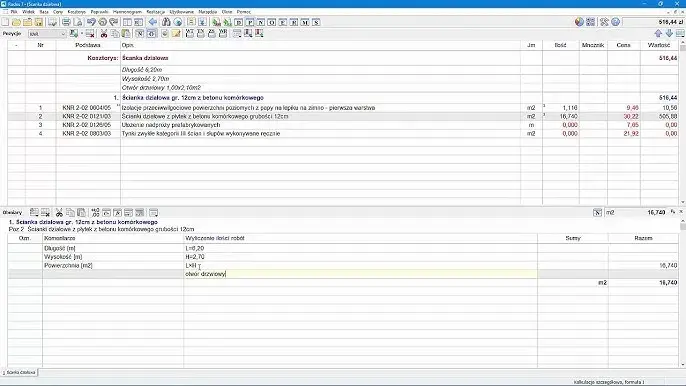Image resolution: width=686 pixels, height=386 pixels.
Task: Click the scissors cut icon in the Pozycje toolbar
Action: tap(104, 34)
